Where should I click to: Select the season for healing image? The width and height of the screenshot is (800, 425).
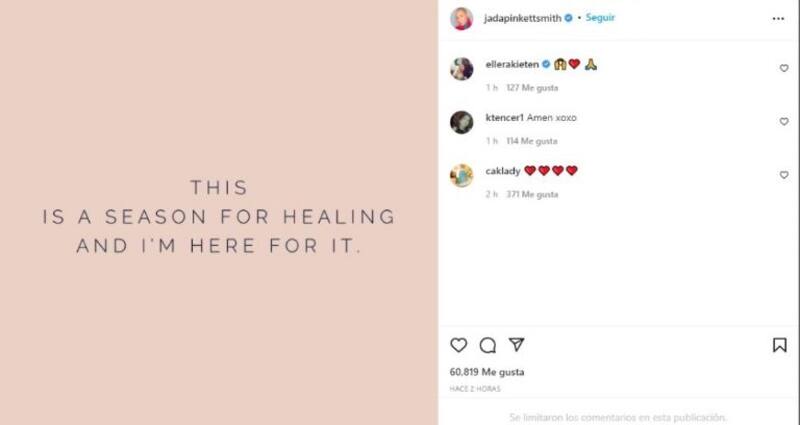pos(219,212)
